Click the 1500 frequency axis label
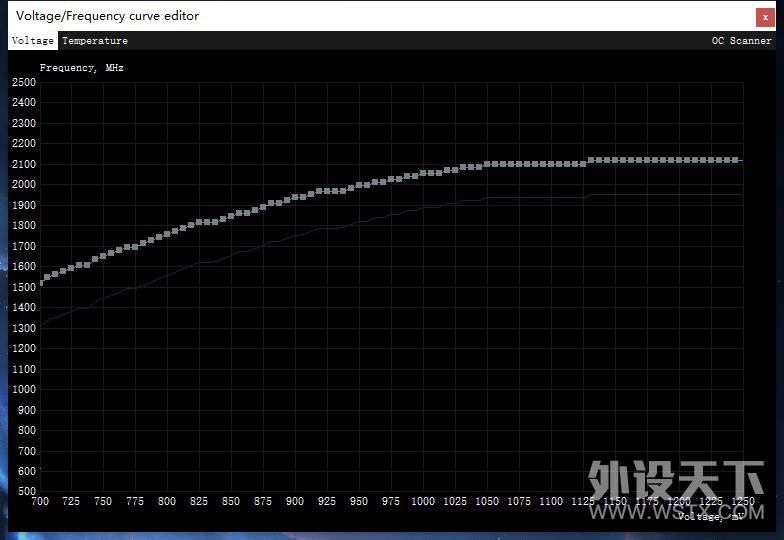Screen dimensions: 784x540 [x=24, y=287]
